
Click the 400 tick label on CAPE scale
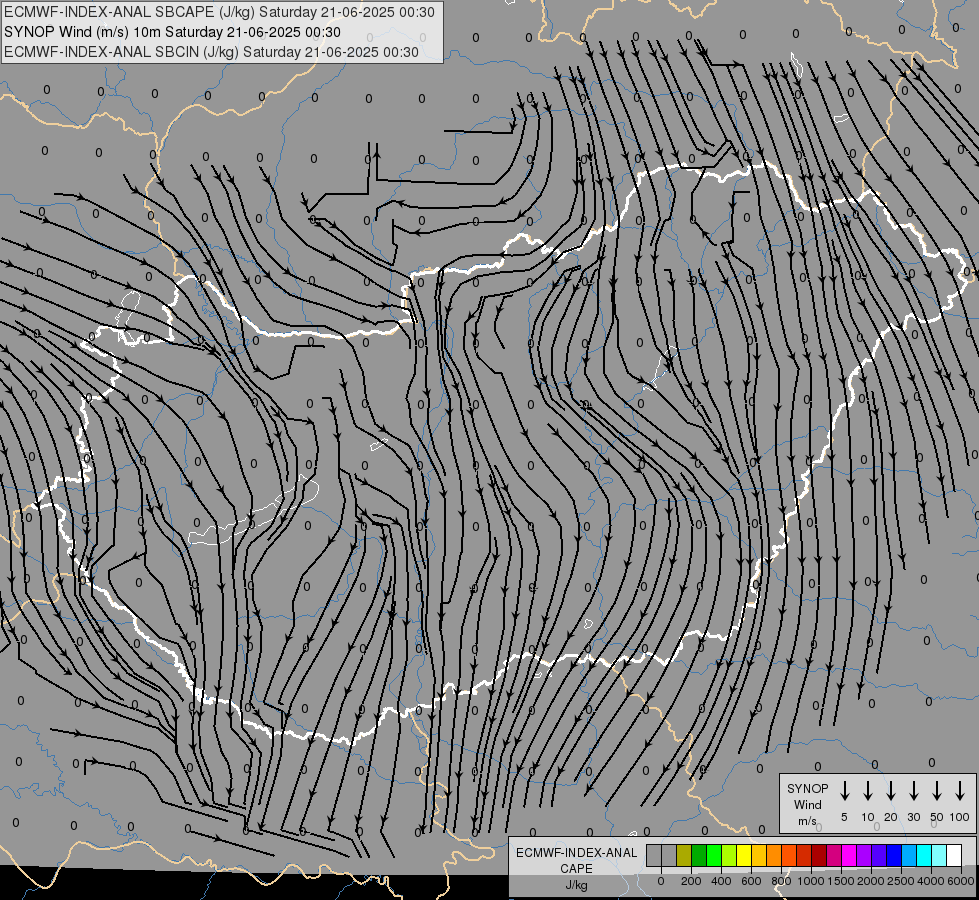coord(721,881)
